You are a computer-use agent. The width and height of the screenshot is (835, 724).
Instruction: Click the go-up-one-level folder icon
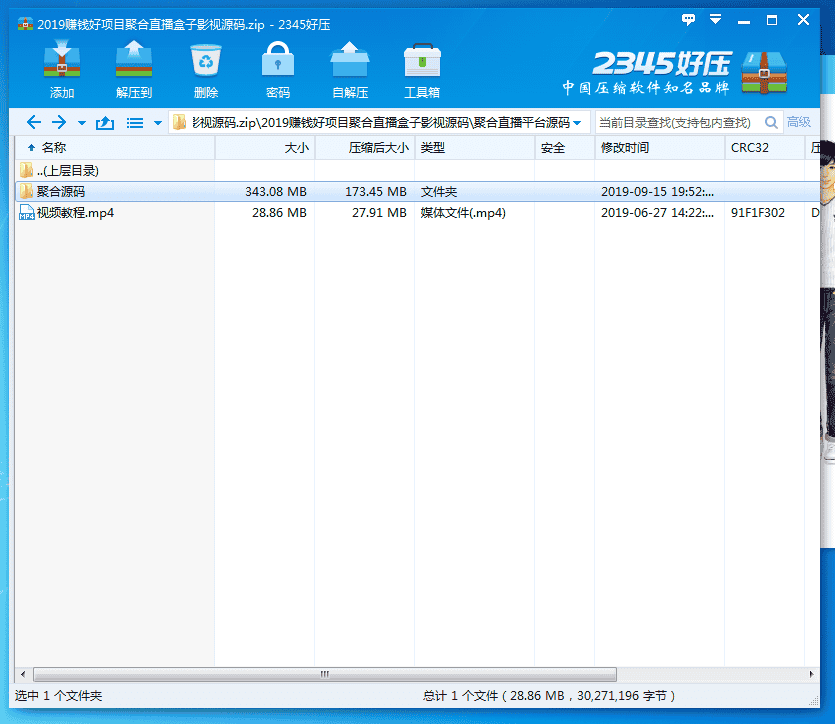coord(105,123)
